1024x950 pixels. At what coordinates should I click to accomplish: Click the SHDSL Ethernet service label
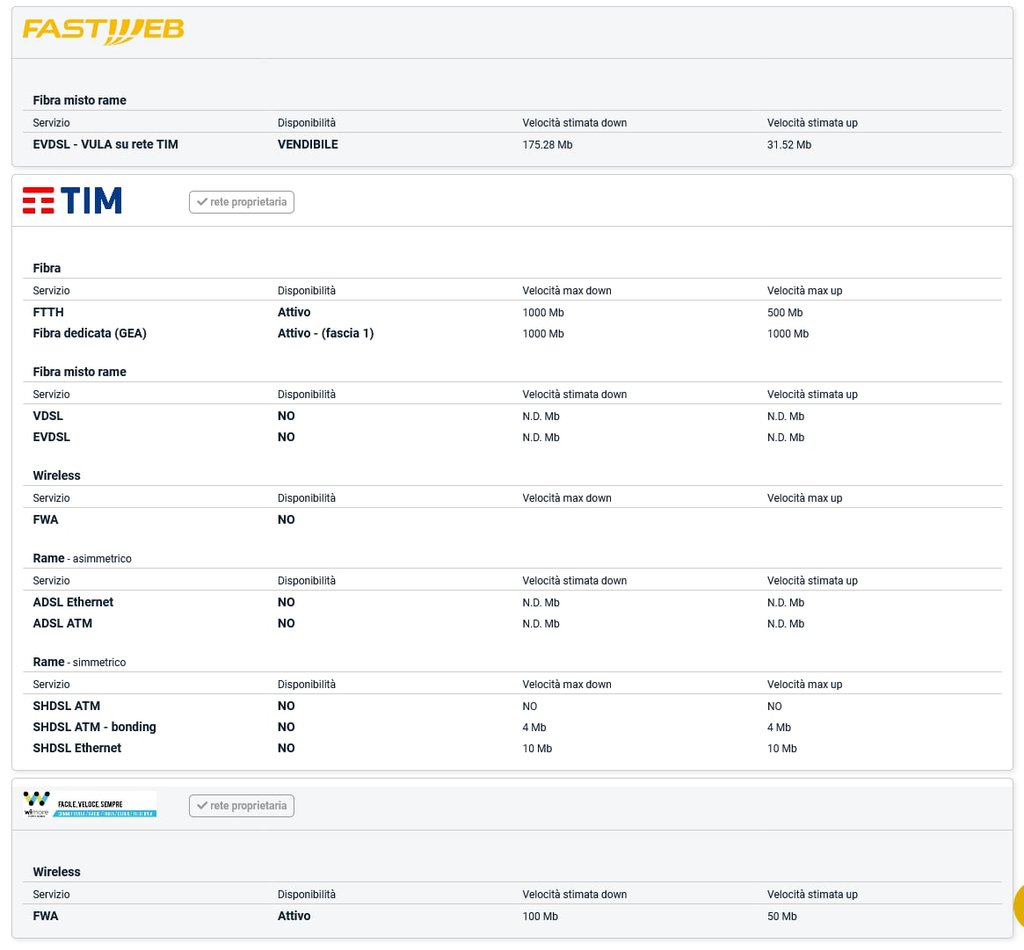pyautogui.click(x=77, y=748)
